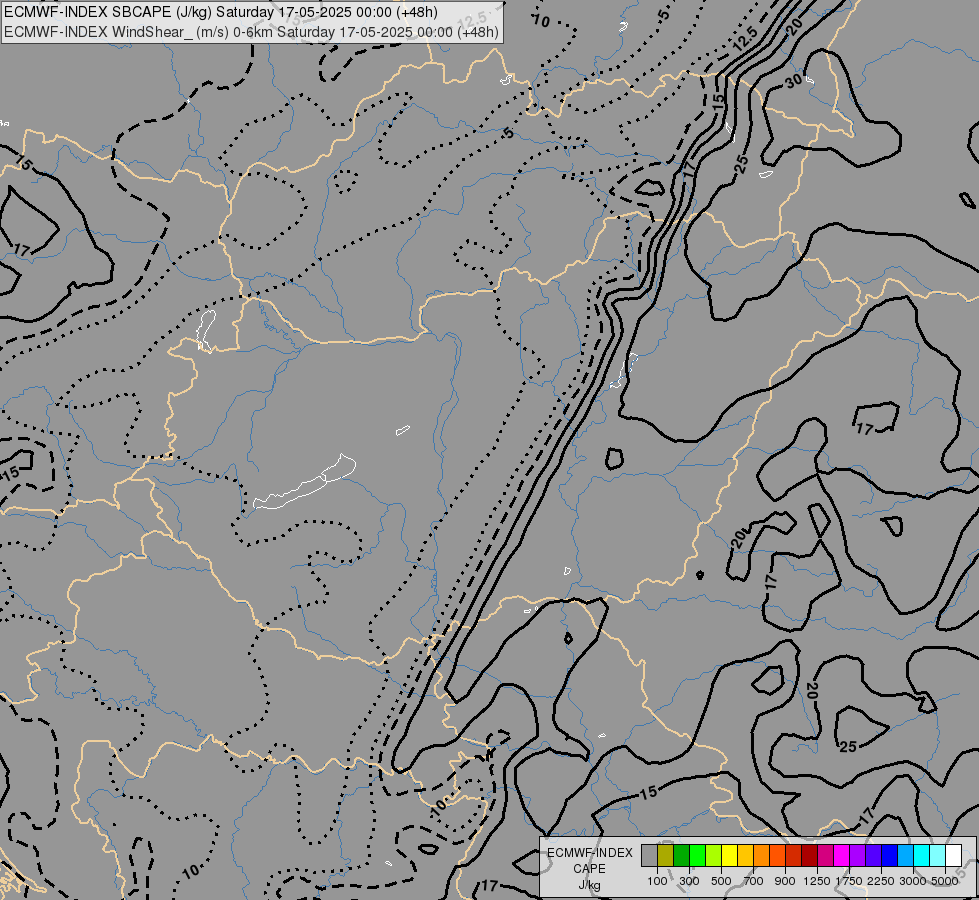Pick the sky blue swatch left of 3000 tick
The height and width of the screenshot is (900, 979).
(x=905, y=855)
